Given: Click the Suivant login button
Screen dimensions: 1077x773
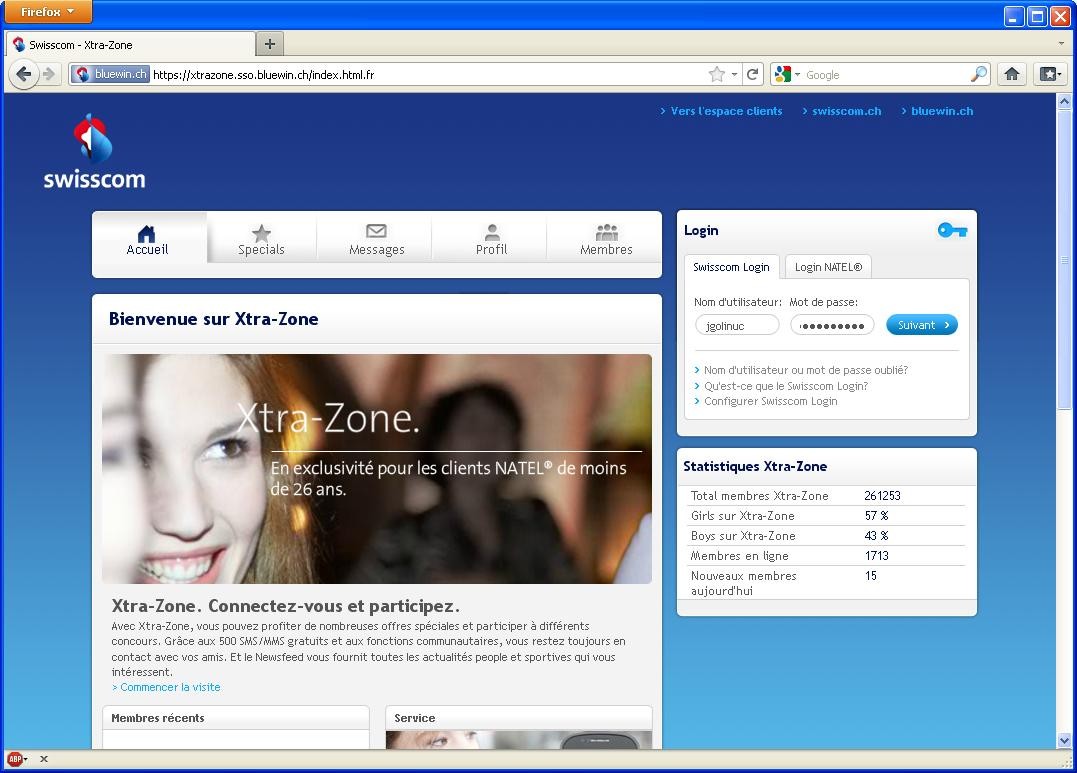Looking at the screenshot, I should 920,324.
